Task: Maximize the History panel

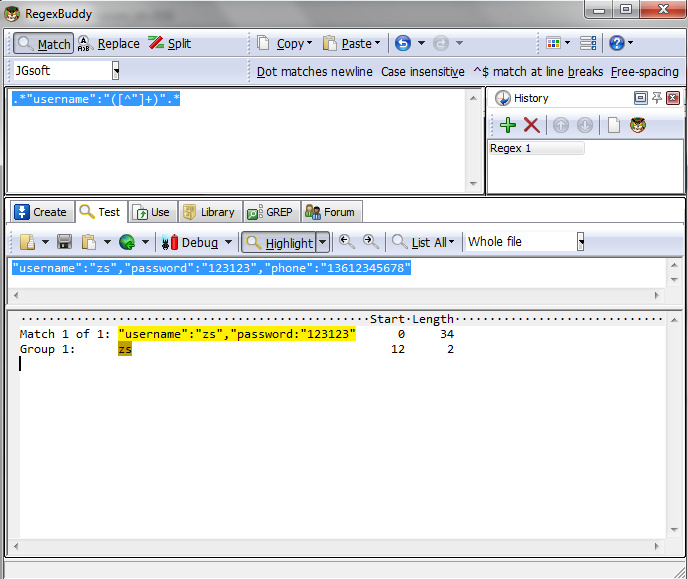Action: (641, 98)
